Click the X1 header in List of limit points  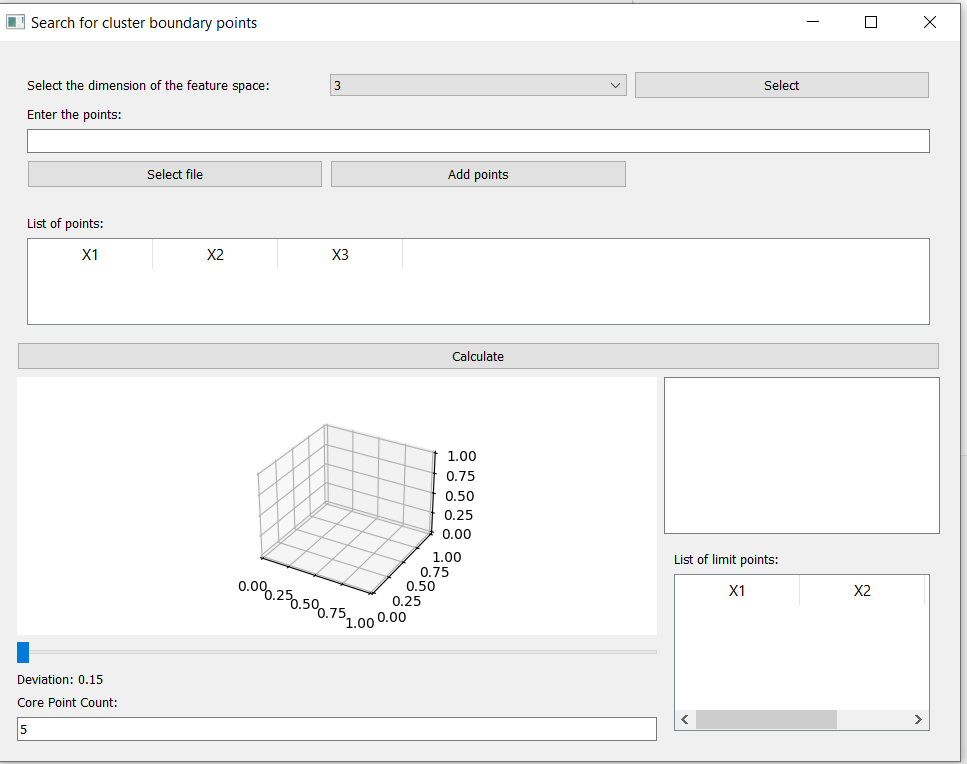pyautogui.click(x=737, y=590)
